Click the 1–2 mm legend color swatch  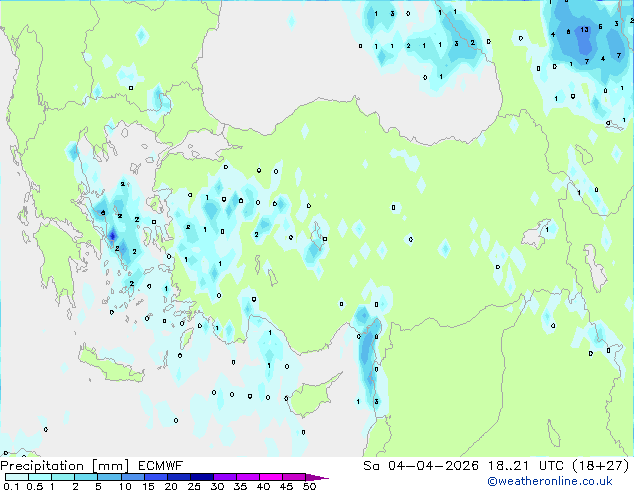[x=63, y=477]
